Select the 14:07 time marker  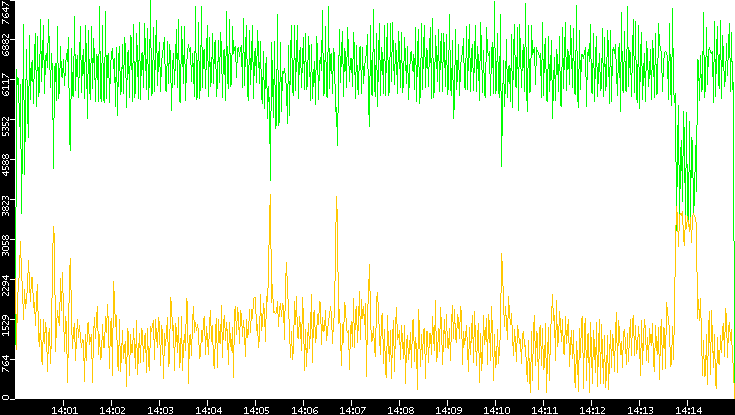click(x=353, y=409)
